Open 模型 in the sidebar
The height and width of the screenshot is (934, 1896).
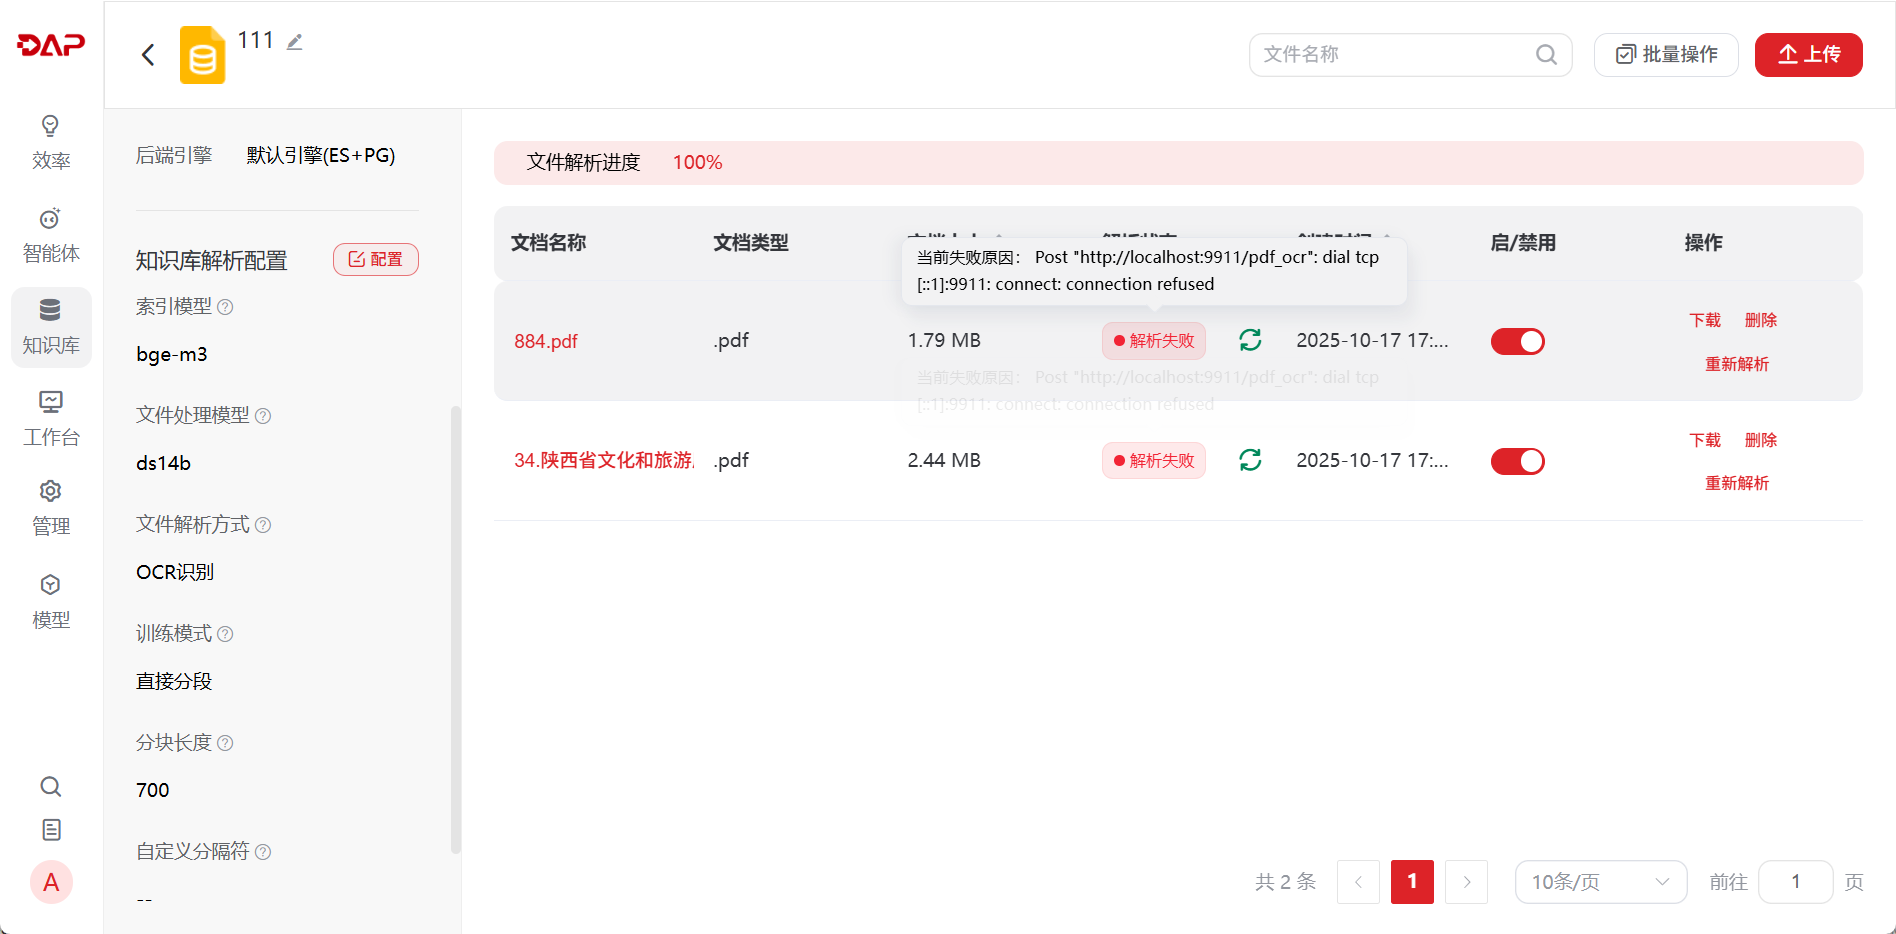point(51,602)
